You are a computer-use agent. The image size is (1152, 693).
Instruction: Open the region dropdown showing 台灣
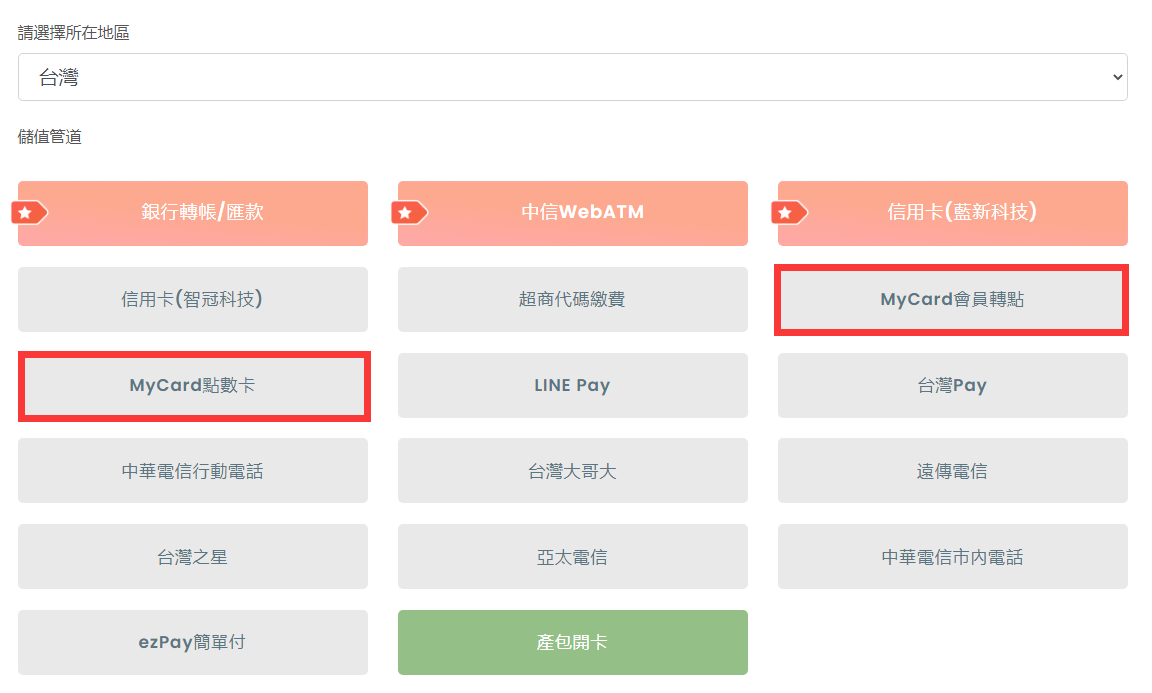[x=572, y=77]
